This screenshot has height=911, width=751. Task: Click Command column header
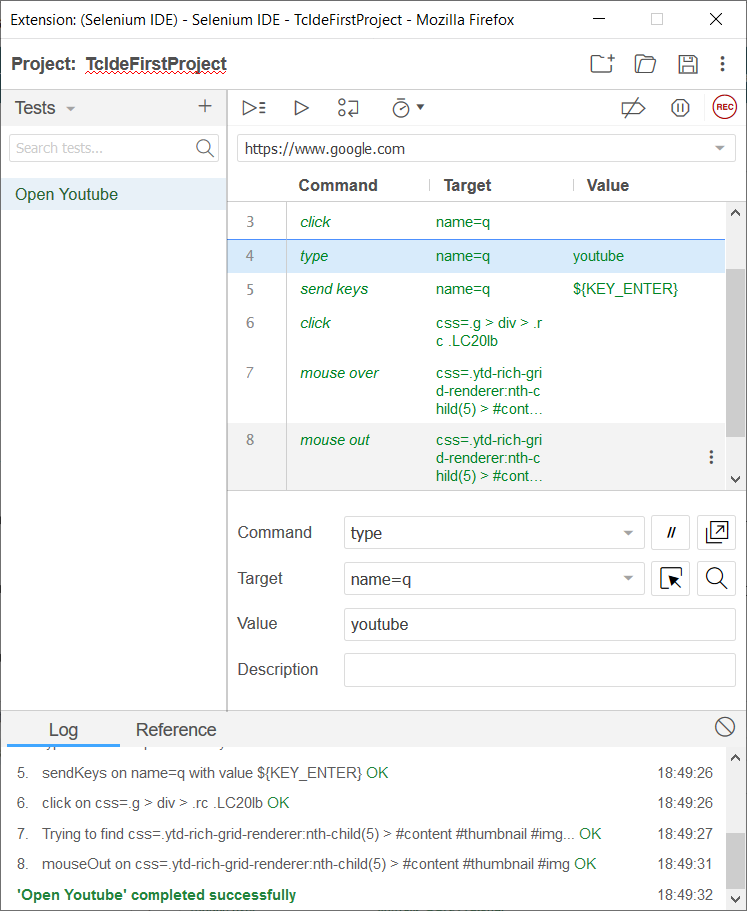(x=337, y=185)
